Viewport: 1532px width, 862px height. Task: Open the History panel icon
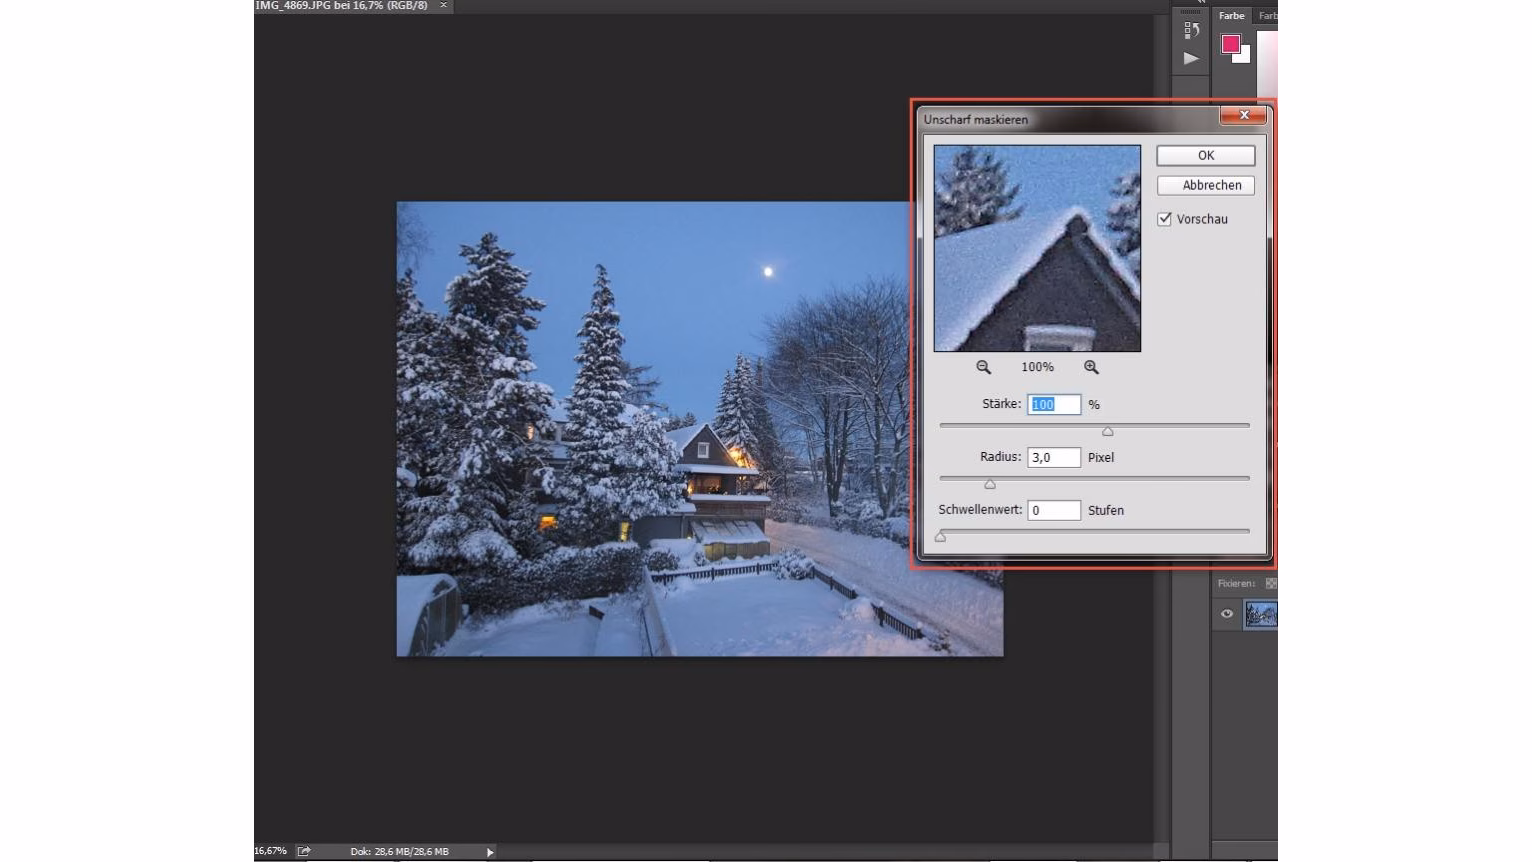click(x=1190, y=29)
